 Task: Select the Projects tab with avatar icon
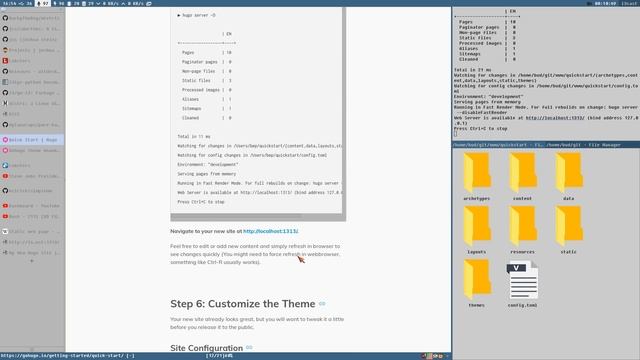click(x=32, y=50)
